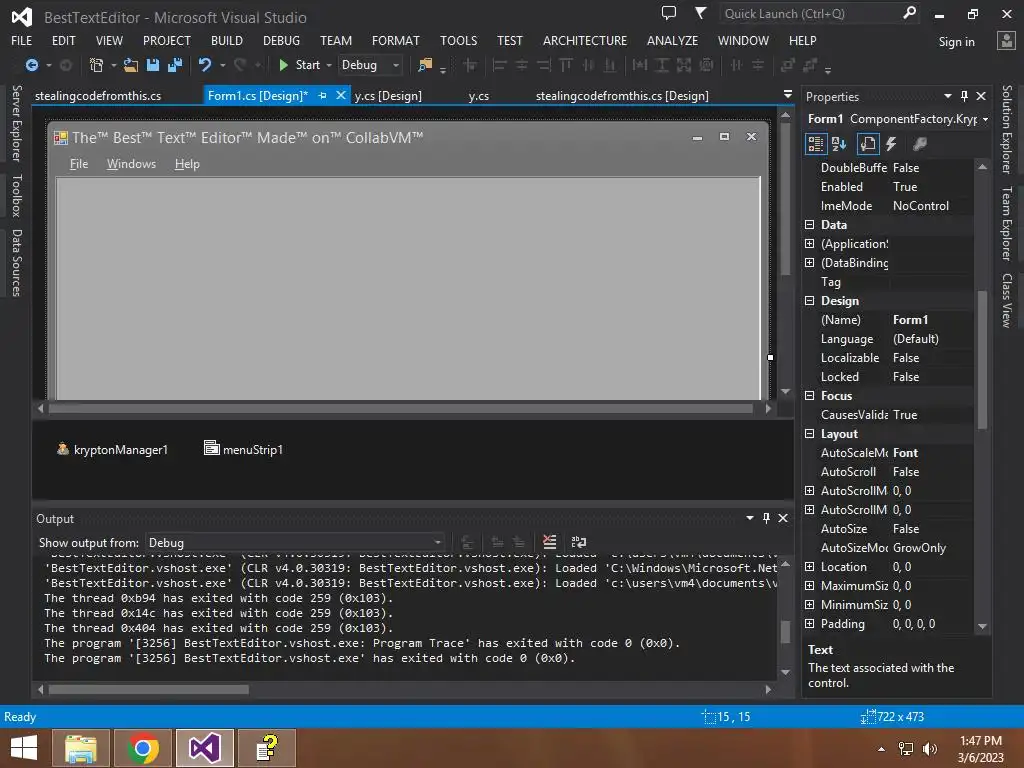
Task: Open the BUILD menu
Action: point(227,40)
